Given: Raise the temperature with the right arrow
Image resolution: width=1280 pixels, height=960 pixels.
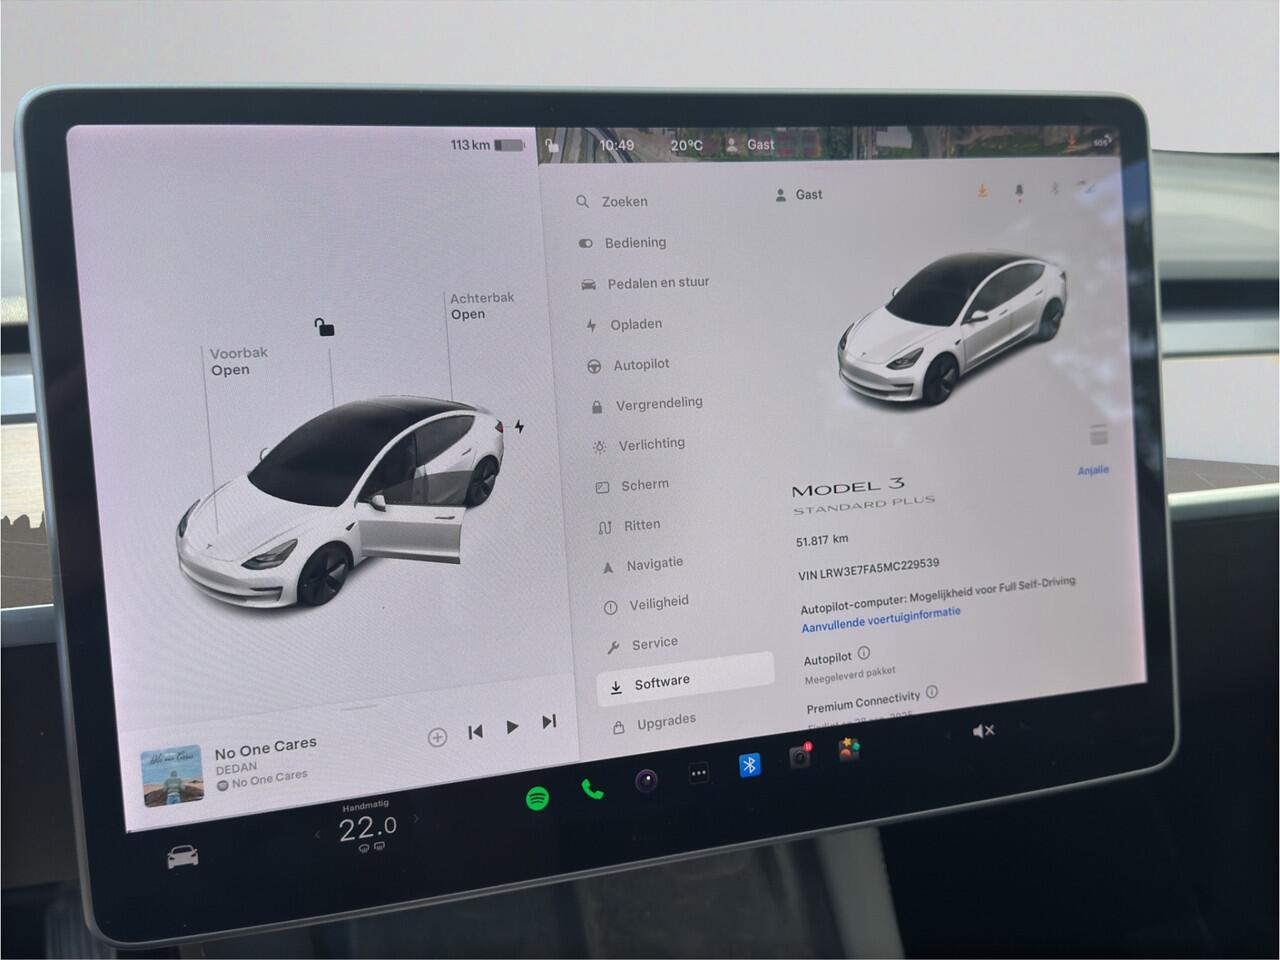Looking at the screenshot, I should coord(417,819).
